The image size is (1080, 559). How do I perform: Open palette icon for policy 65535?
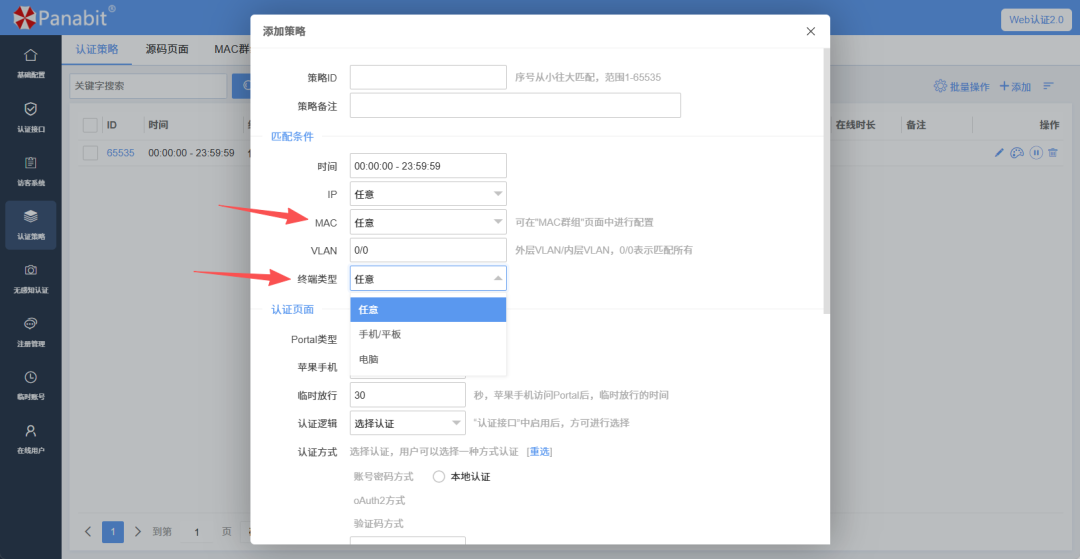1017,153
